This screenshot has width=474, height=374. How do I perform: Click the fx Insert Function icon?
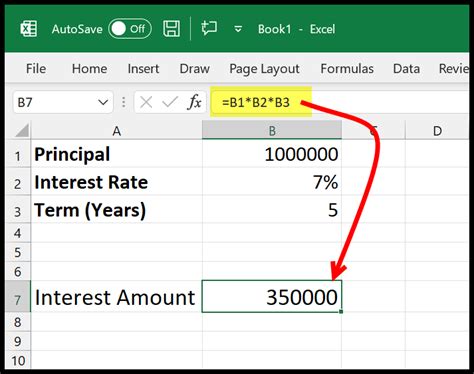195,102
